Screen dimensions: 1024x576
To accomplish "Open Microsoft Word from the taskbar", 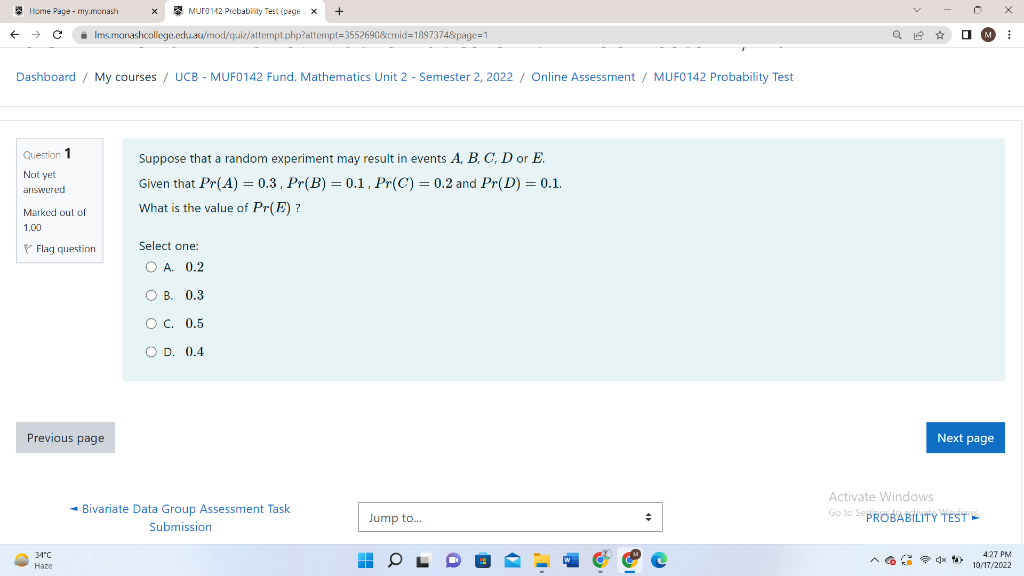I will [x=570, y=560].
